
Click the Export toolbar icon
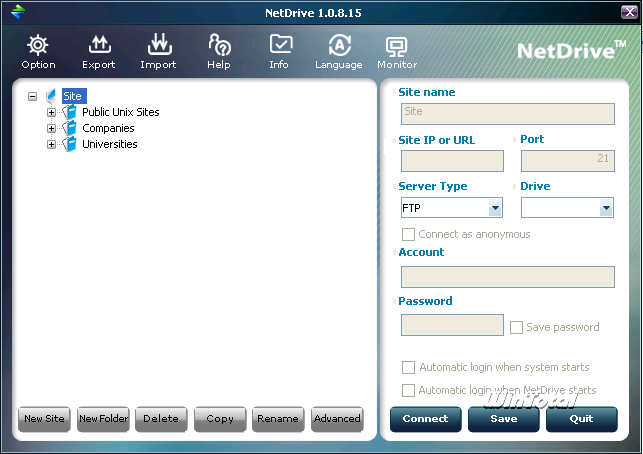pyautogui.click(x=100, y=45)
